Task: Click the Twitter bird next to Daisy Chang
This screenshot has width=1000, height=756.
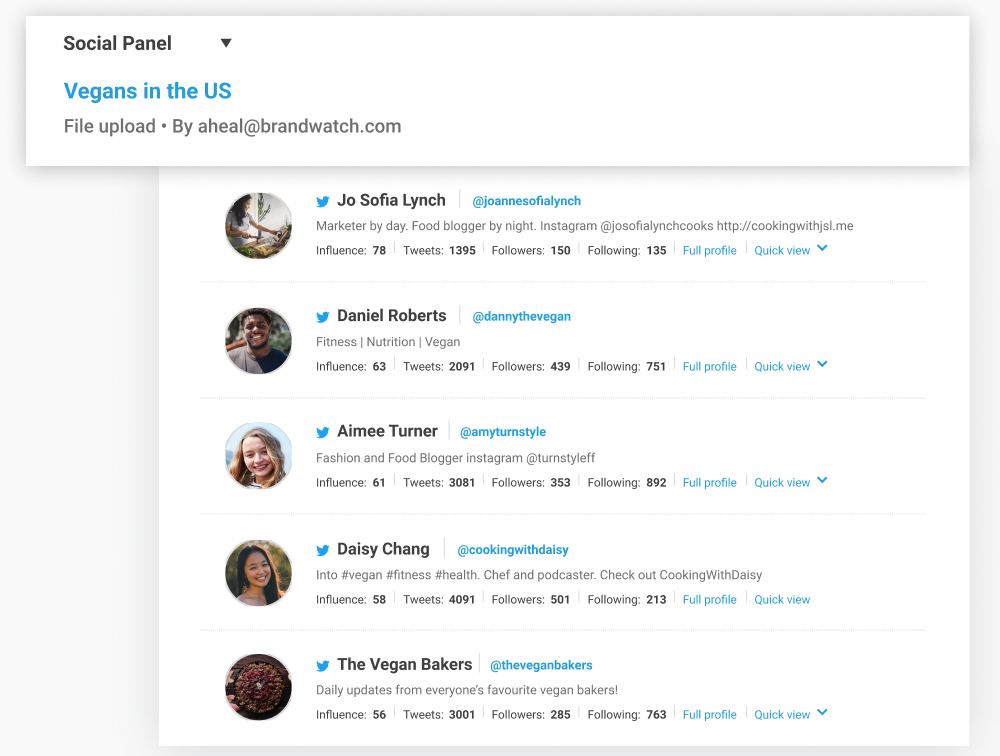Action: tap(323, 550)
